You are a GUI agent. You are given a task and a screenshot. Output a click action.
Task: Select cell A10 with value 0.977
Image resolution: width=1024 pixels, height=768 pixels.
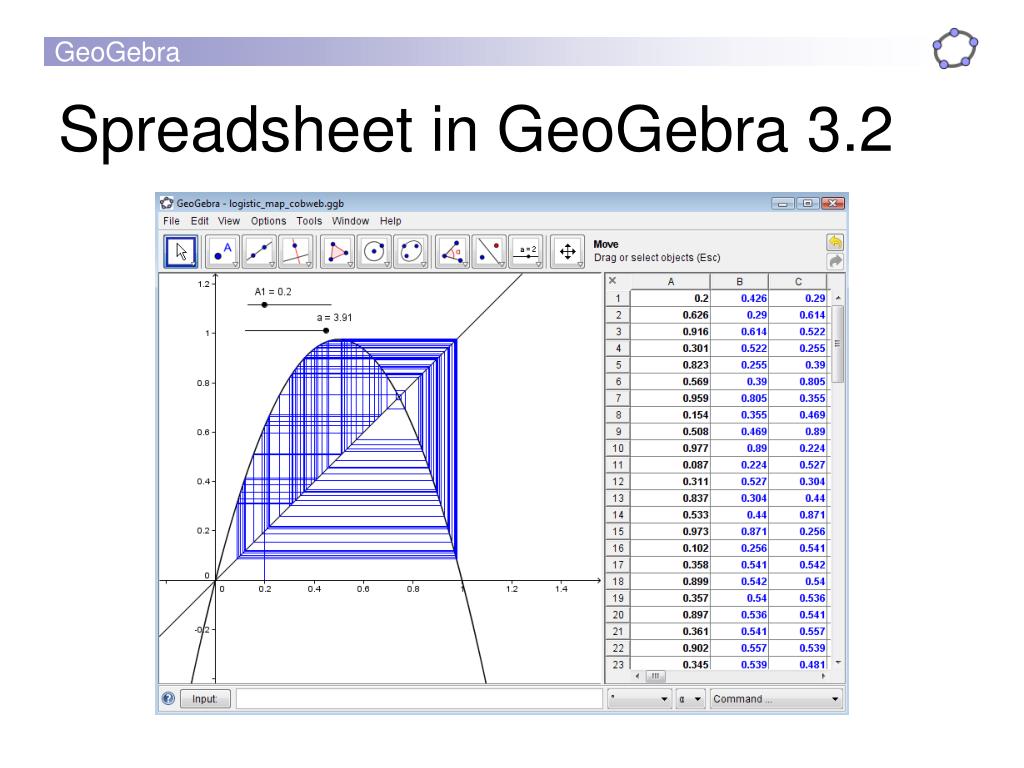[670, 448]
